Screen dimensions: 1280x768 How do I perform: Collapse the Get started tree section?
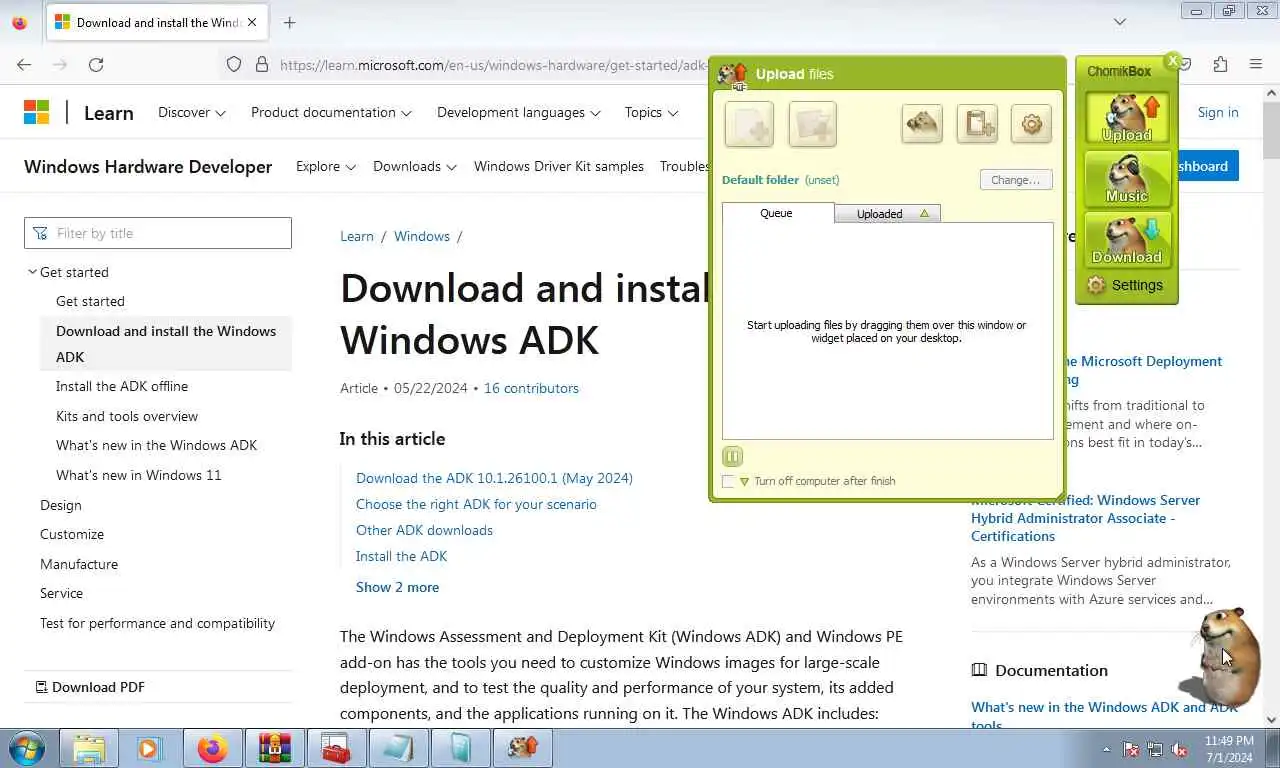32,272
